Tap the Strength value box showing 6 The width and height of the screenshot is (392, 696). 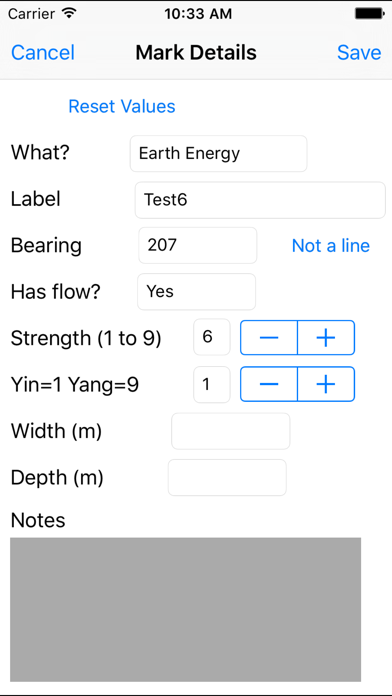212,337
